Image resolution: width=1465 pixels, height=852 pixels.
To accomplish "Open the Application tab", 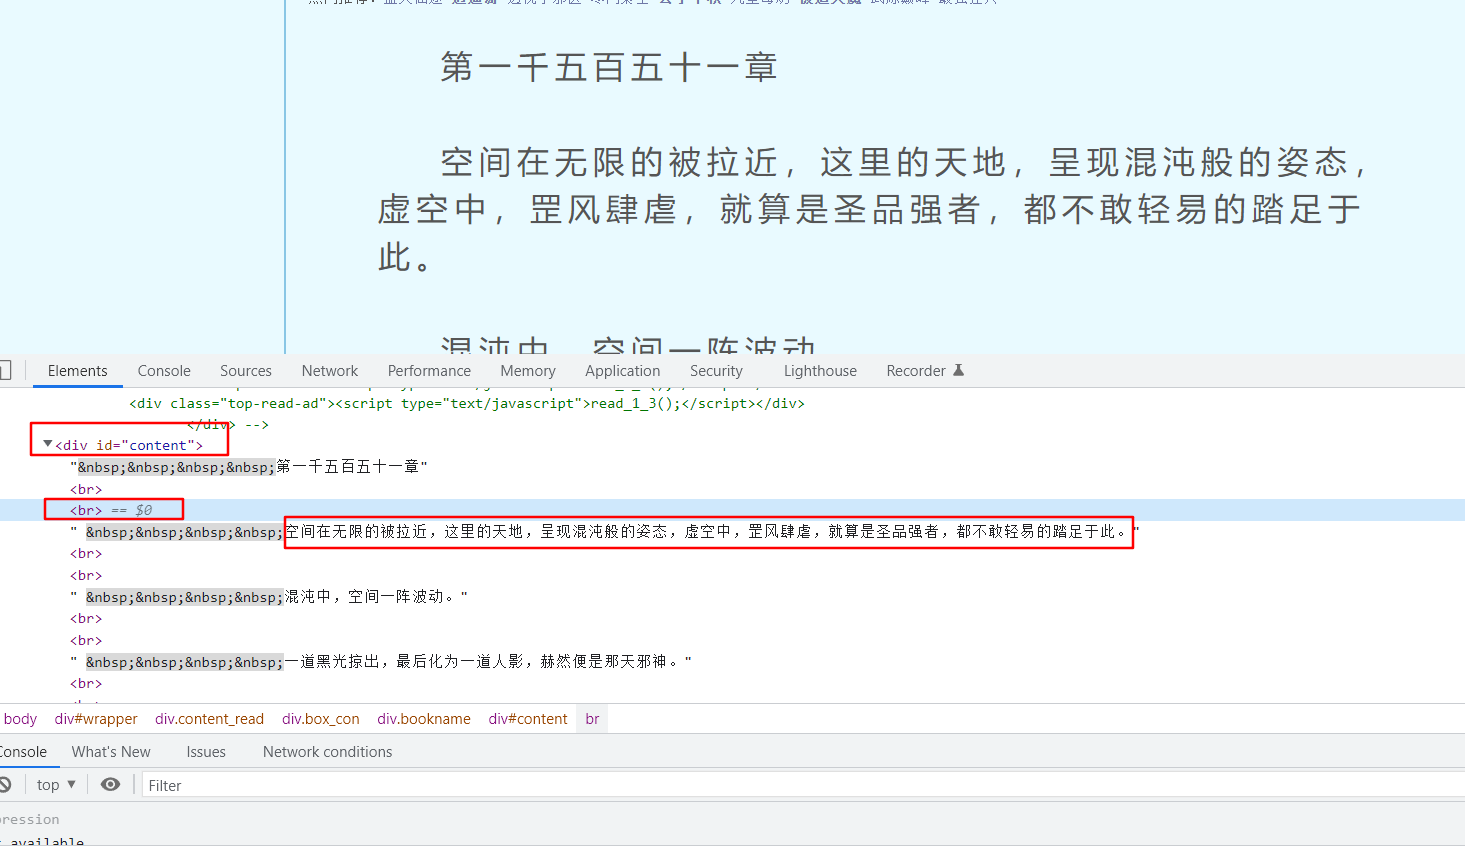I will [623, 371].
